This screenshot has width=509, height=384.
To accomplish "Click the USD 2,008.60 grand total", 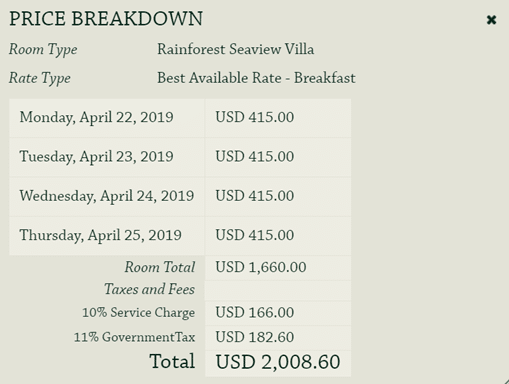I will coord(278,363).
